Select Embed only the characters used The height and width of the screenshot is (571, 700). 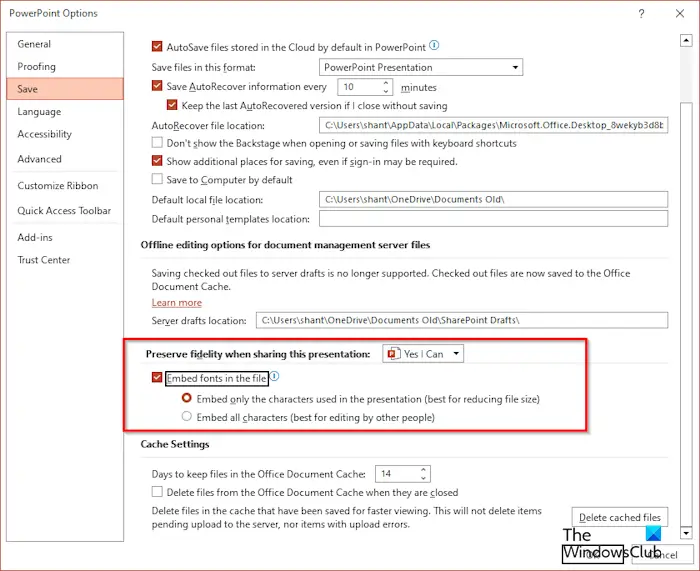point(187,398)
